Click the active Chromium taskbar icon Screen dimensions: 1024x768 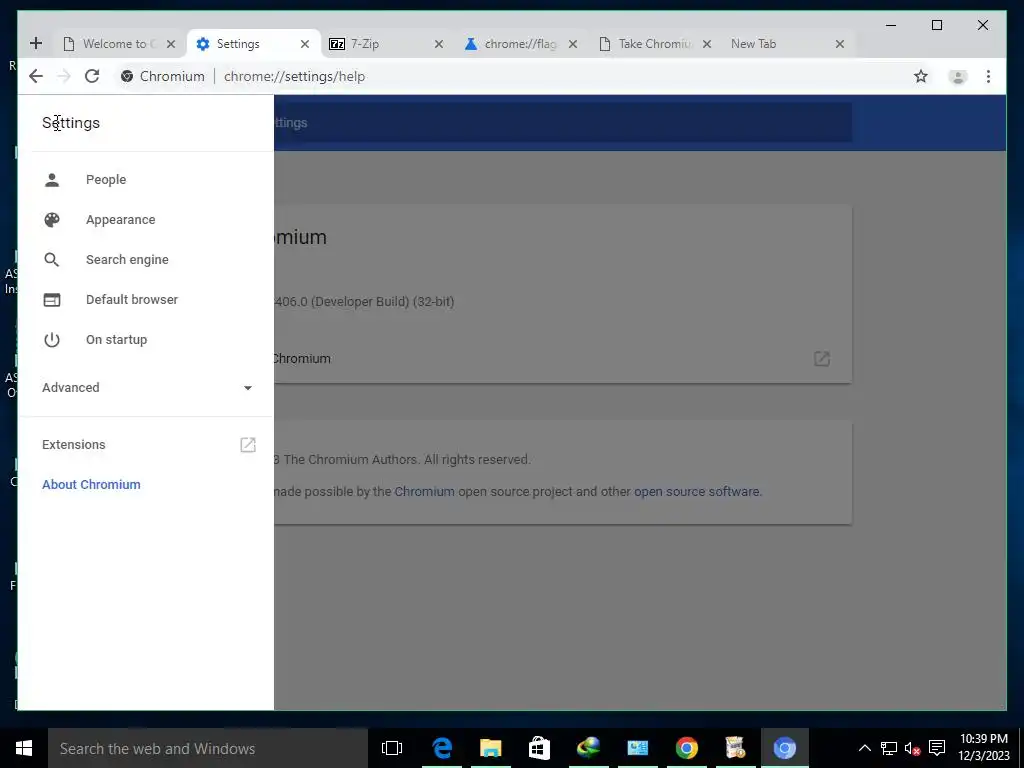[784, 748]
